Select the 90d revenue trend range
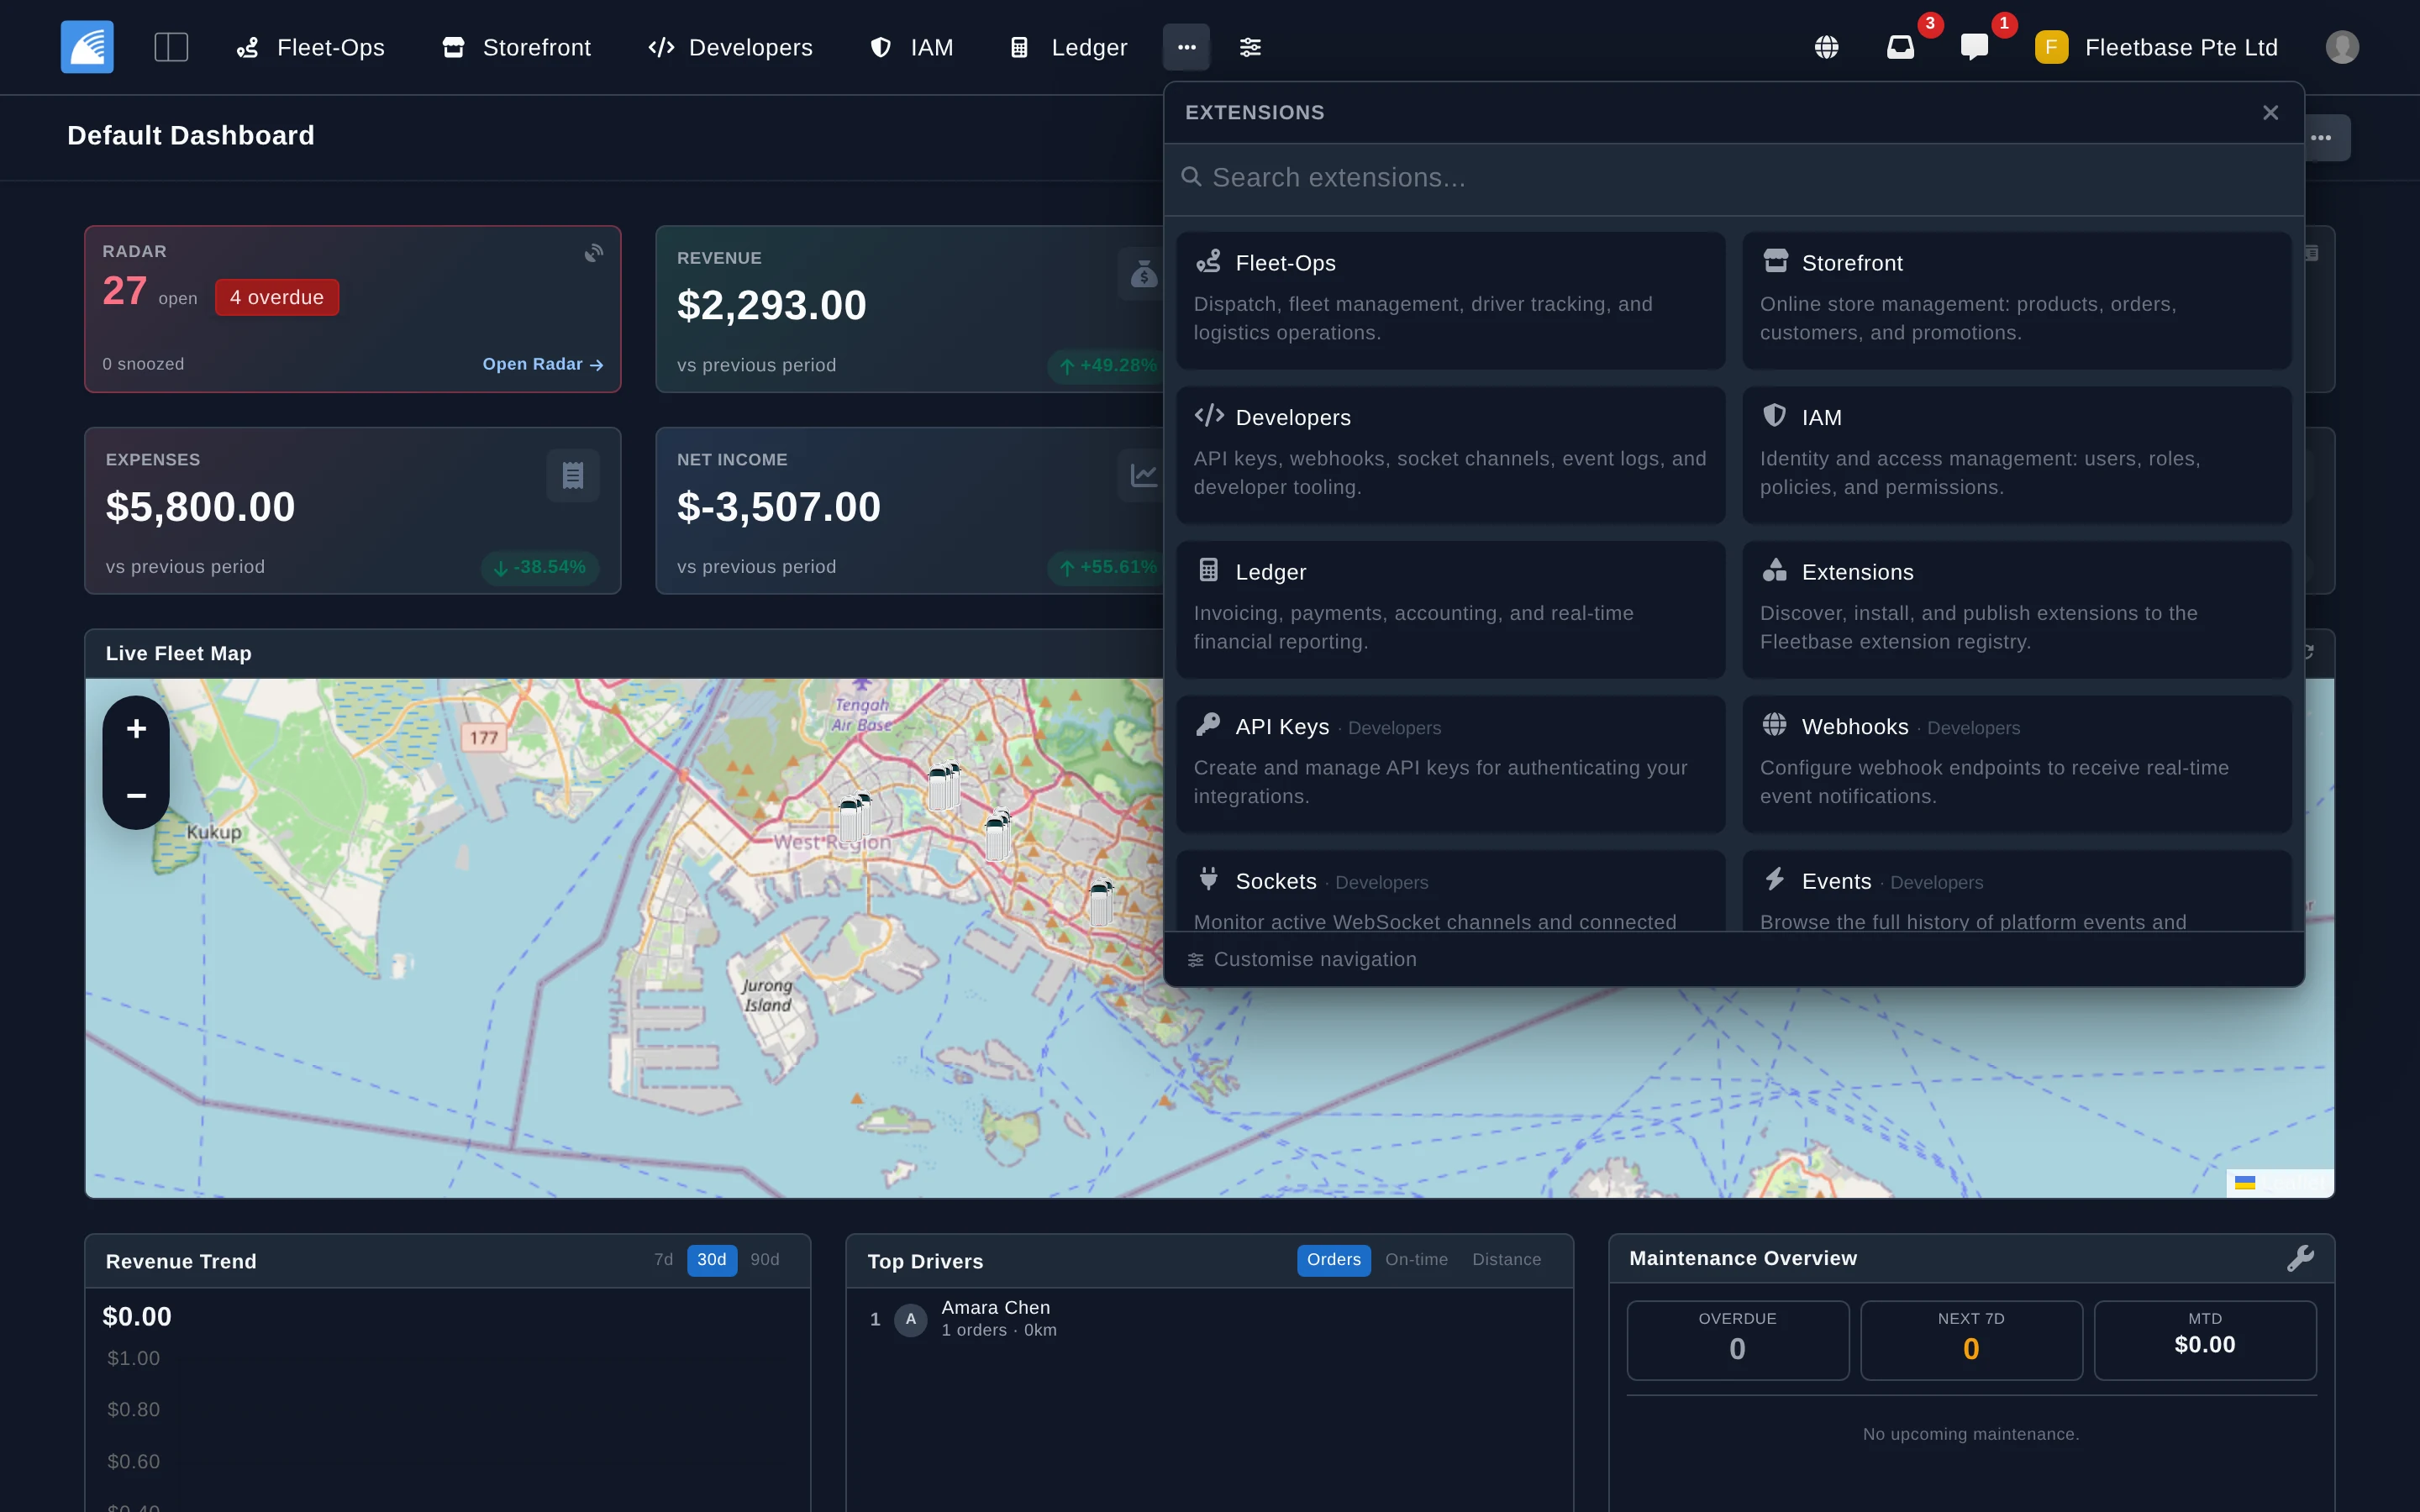Screen dimensions: 2420x1512 pyautogui.click(x=765, y=1260)
